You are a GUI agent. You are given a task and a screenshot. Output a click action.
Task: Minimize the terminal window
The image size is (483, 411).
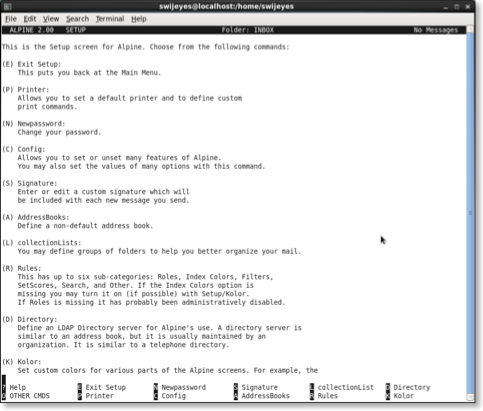[446, 7]
